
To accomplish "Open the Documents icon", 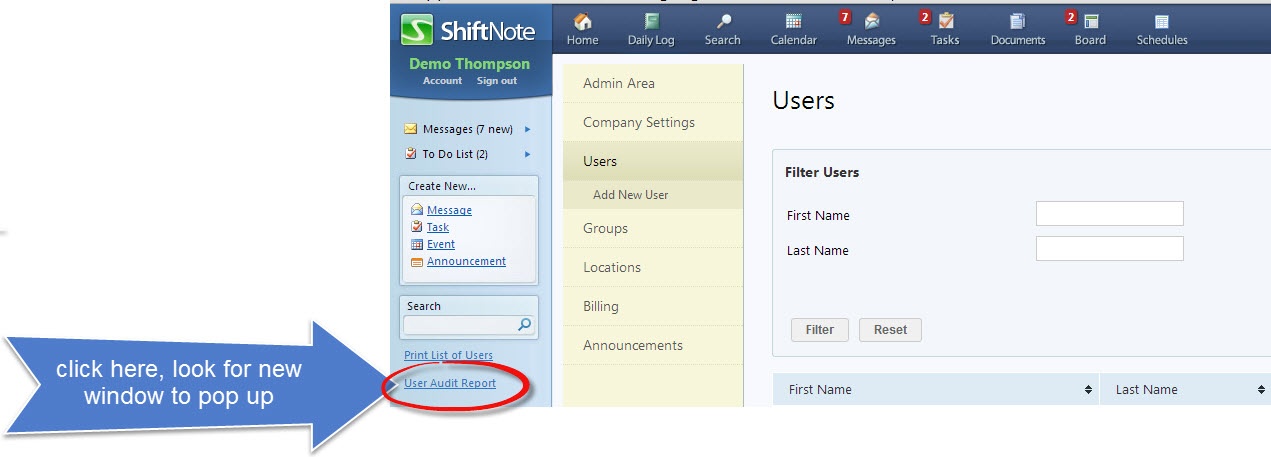I will tap(1017, 22).
